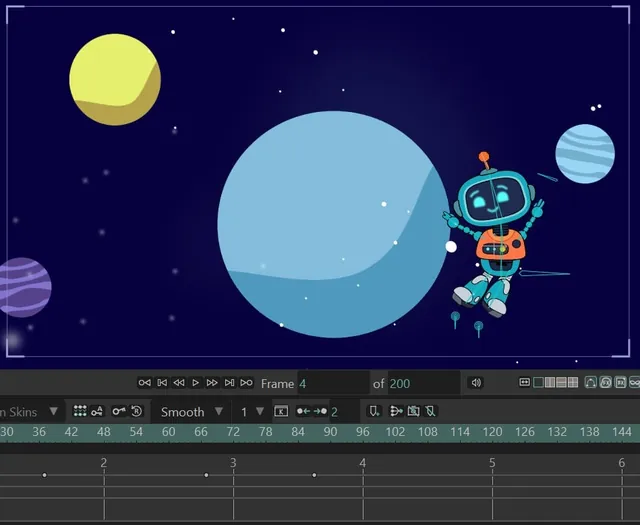Click the large blue planet in the canvas
The width and height of the screenshot is (640, 525).
click(334, 224)
